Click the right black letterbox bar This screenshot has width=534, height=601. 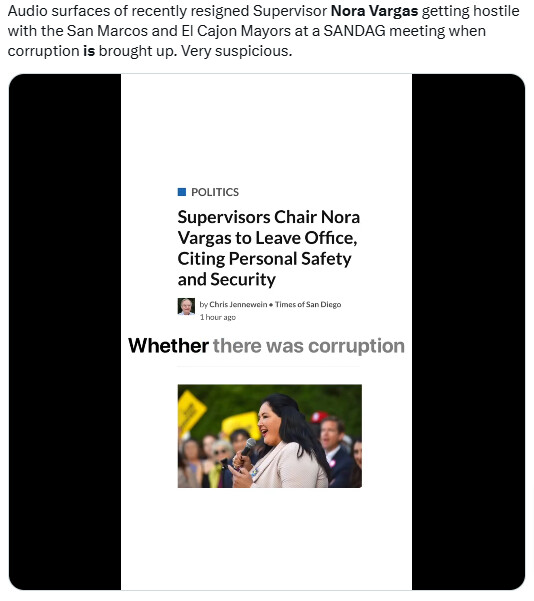click(x=468, y=332)
